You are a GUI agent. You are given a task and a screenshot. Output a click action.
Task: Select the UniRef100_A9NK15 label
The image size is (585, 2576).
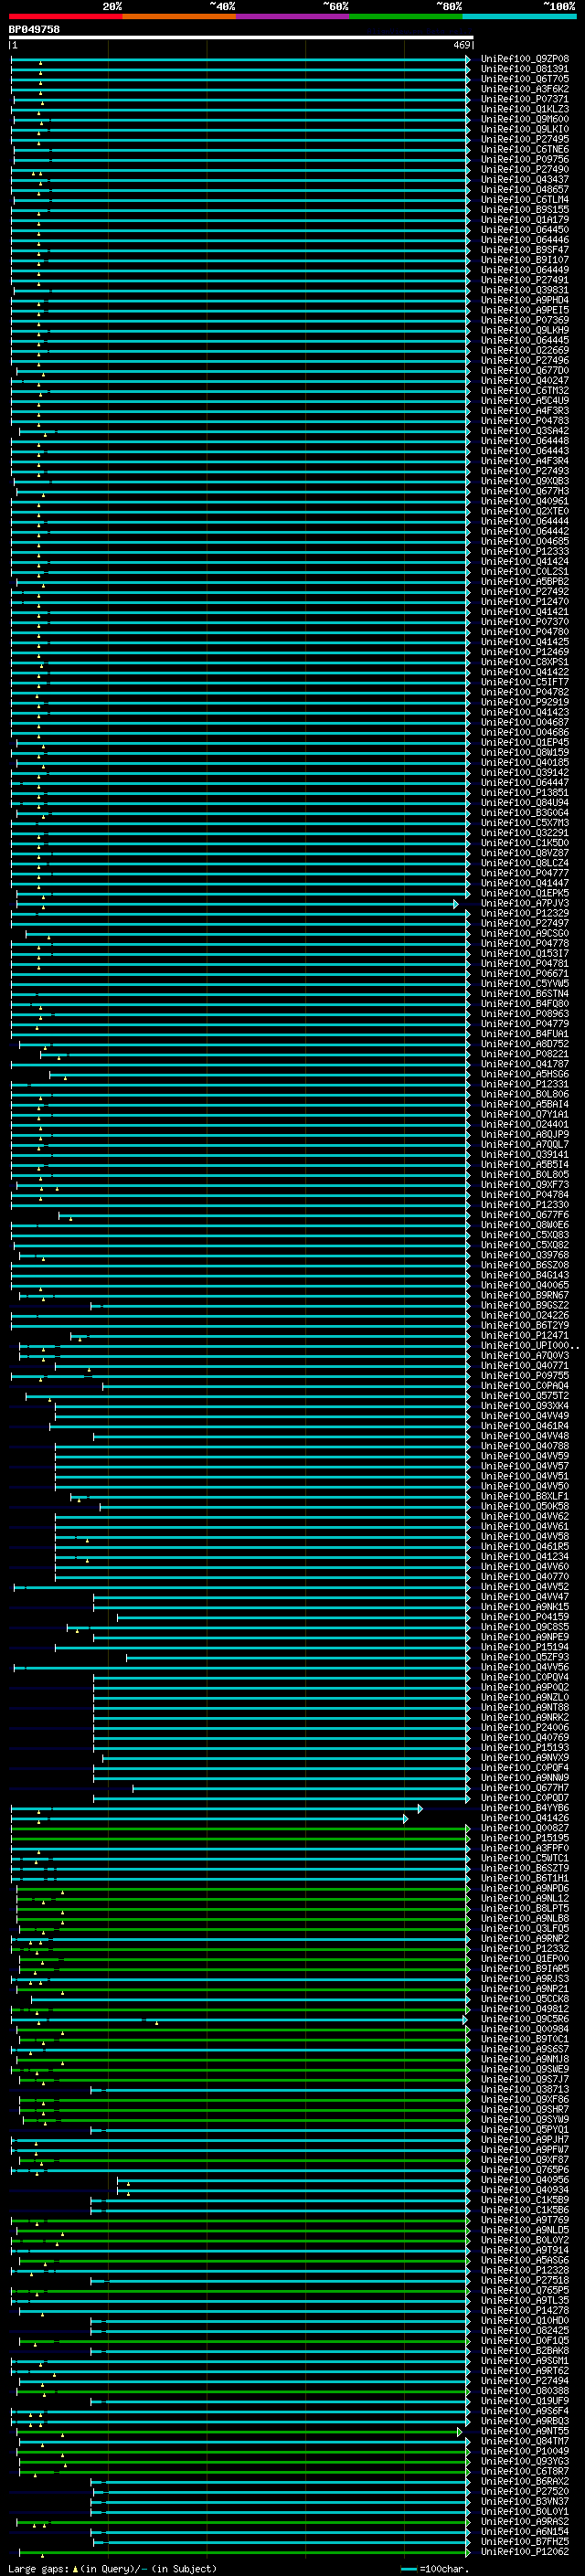coord(525,1608)
